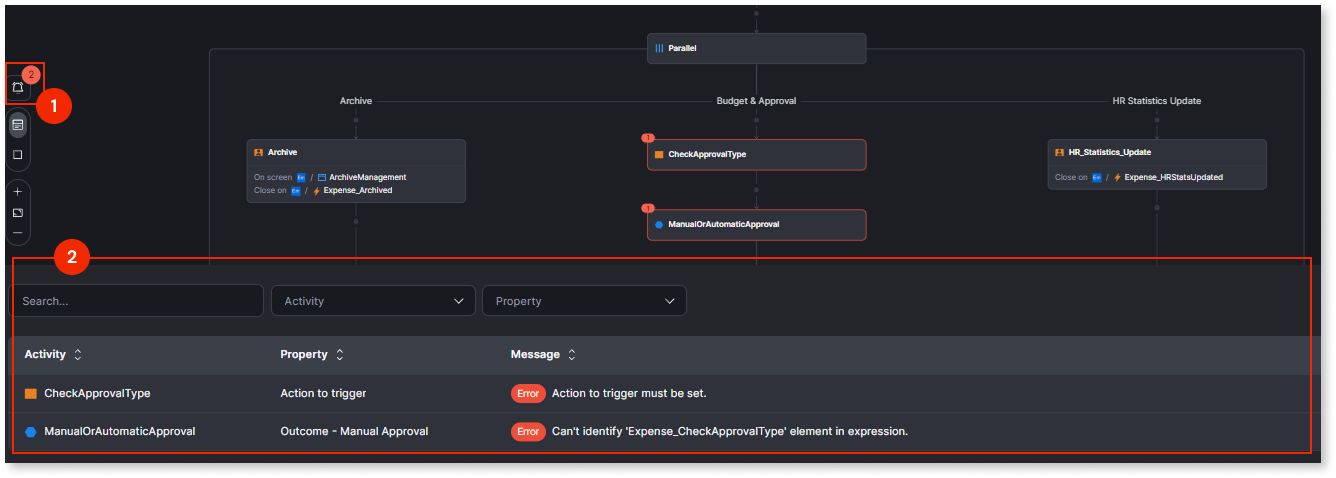Screen dimensions: 1336x478
Task: Click the blue module icon before Expense_HRStatsUpdated
Action: click(1096, 177)
